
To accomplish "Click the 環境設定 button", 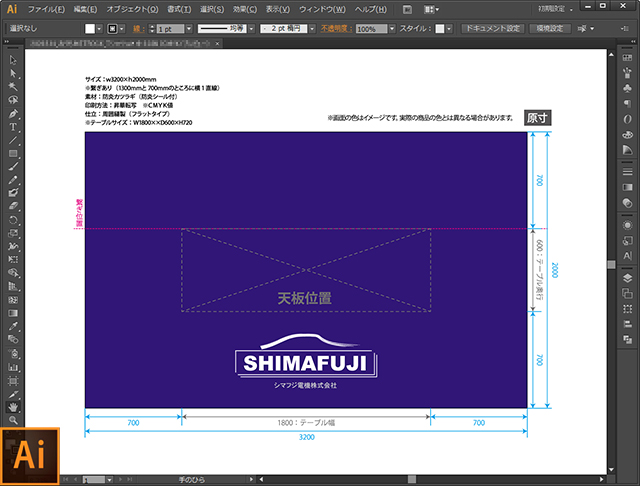I will (x=547, y=29).
